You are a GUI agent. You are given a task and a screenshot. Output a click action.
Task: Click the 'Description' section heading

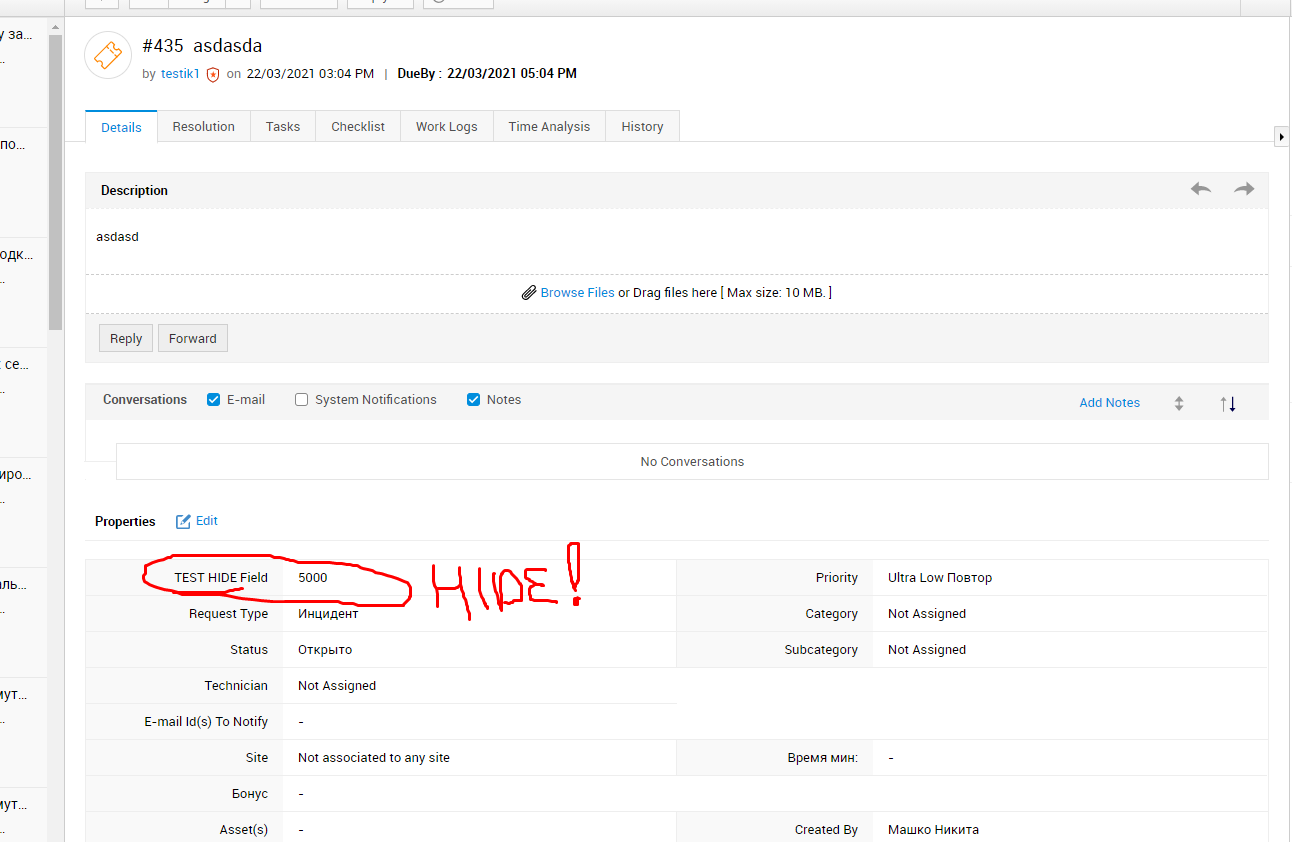pos(134,190)
